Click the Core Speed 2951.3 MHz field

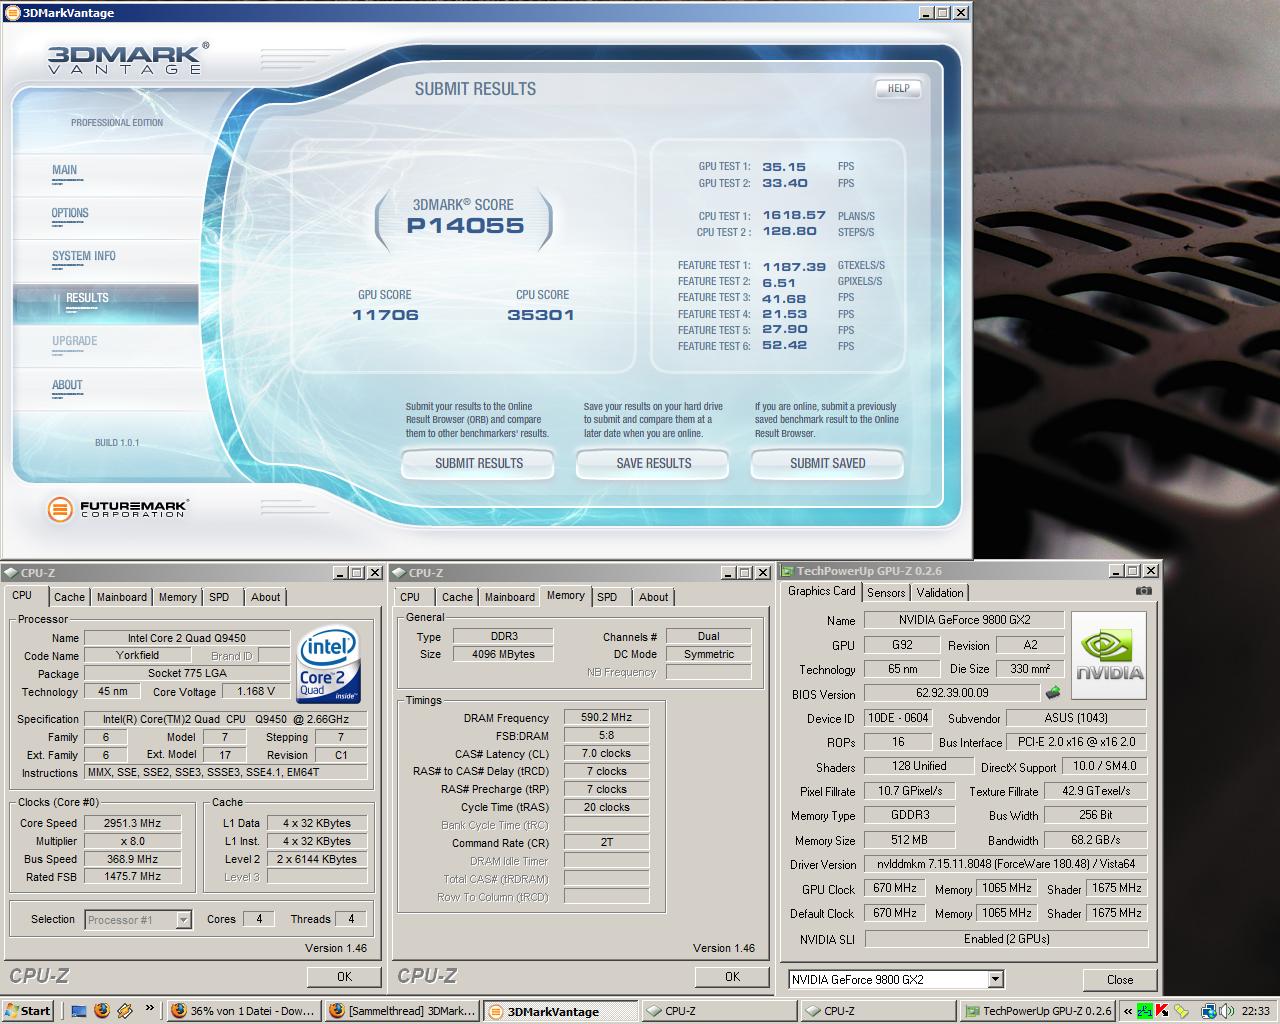click(x=132, y=823)
